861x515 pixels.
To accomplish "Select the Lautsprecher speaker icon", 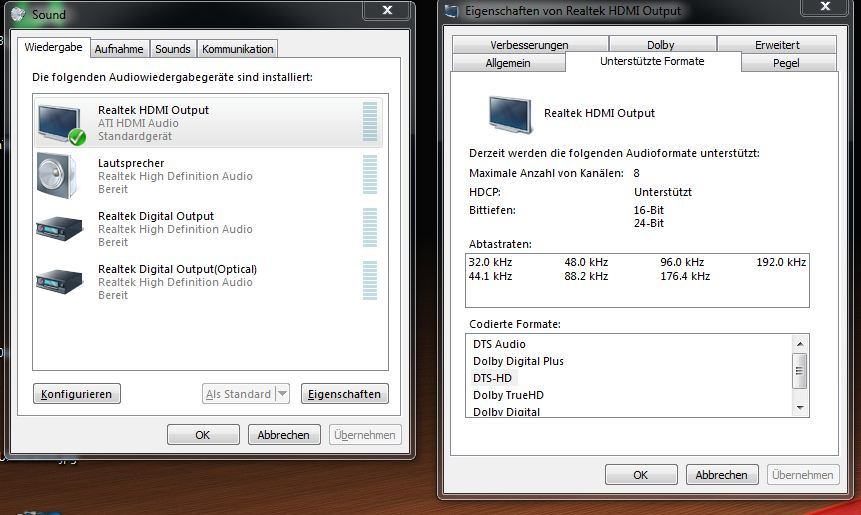I will point(57,176).
